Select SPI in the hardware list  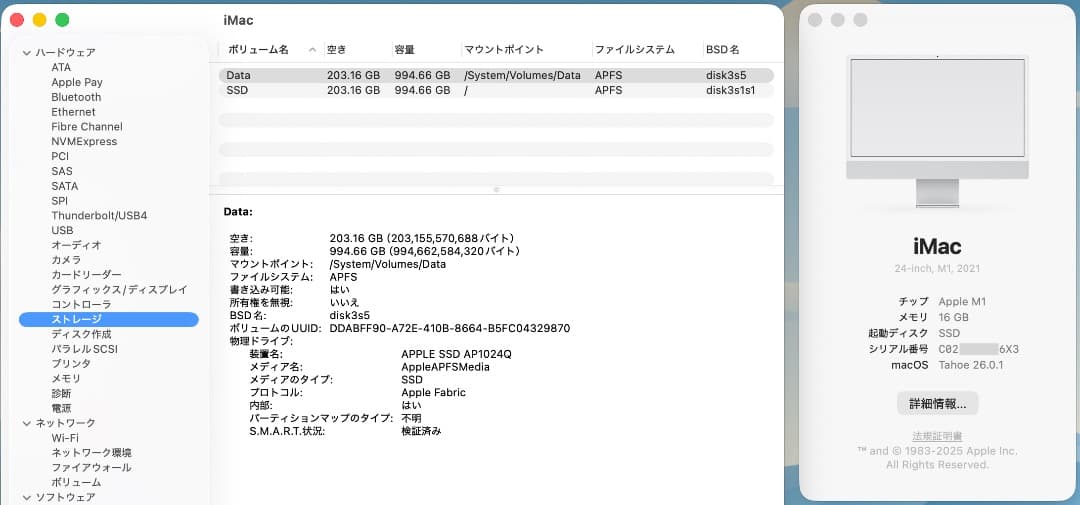pyautogui.click(x=59, y=200)
